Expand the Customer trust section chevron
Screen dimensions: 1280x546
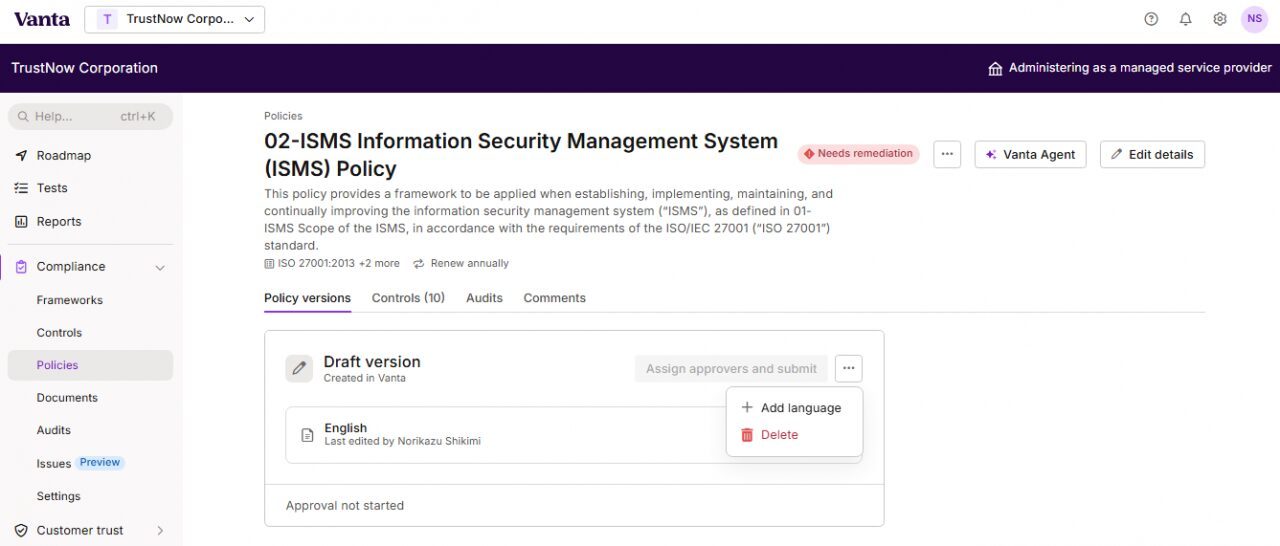click(x=160, y=531)
